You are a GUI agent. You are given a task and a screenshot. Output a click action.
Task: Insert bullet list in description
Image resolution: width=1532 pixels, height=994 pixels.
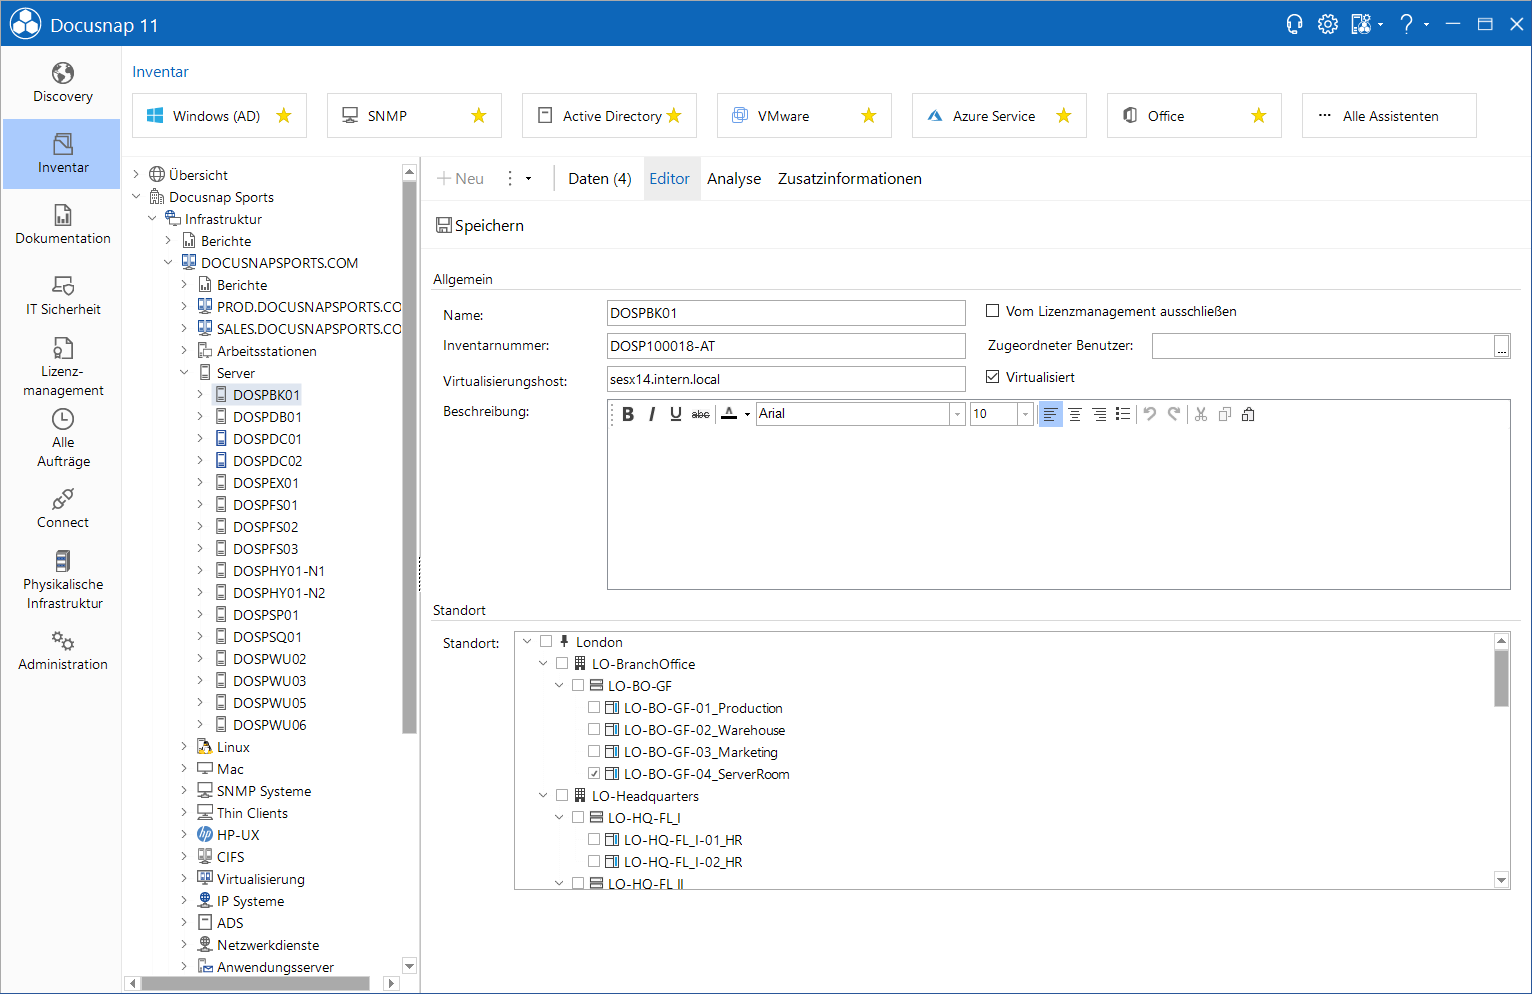1123,414
